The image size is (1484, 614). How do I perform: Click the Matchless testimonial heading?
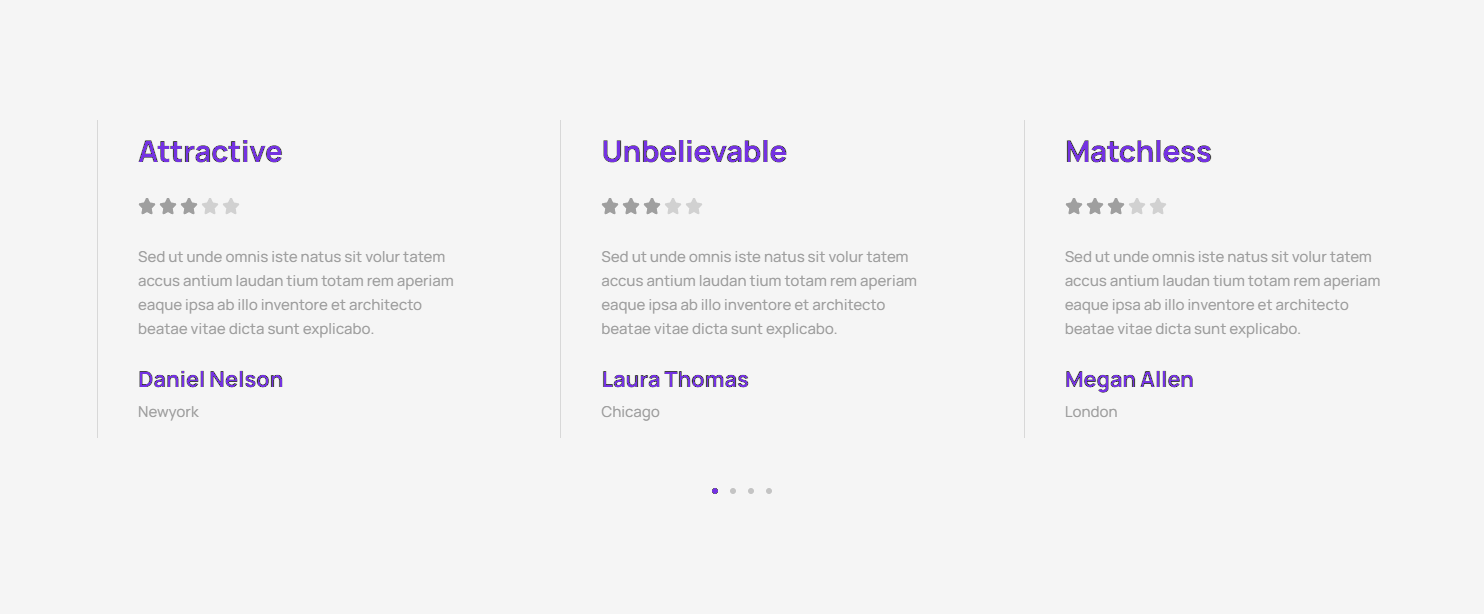1138,152
